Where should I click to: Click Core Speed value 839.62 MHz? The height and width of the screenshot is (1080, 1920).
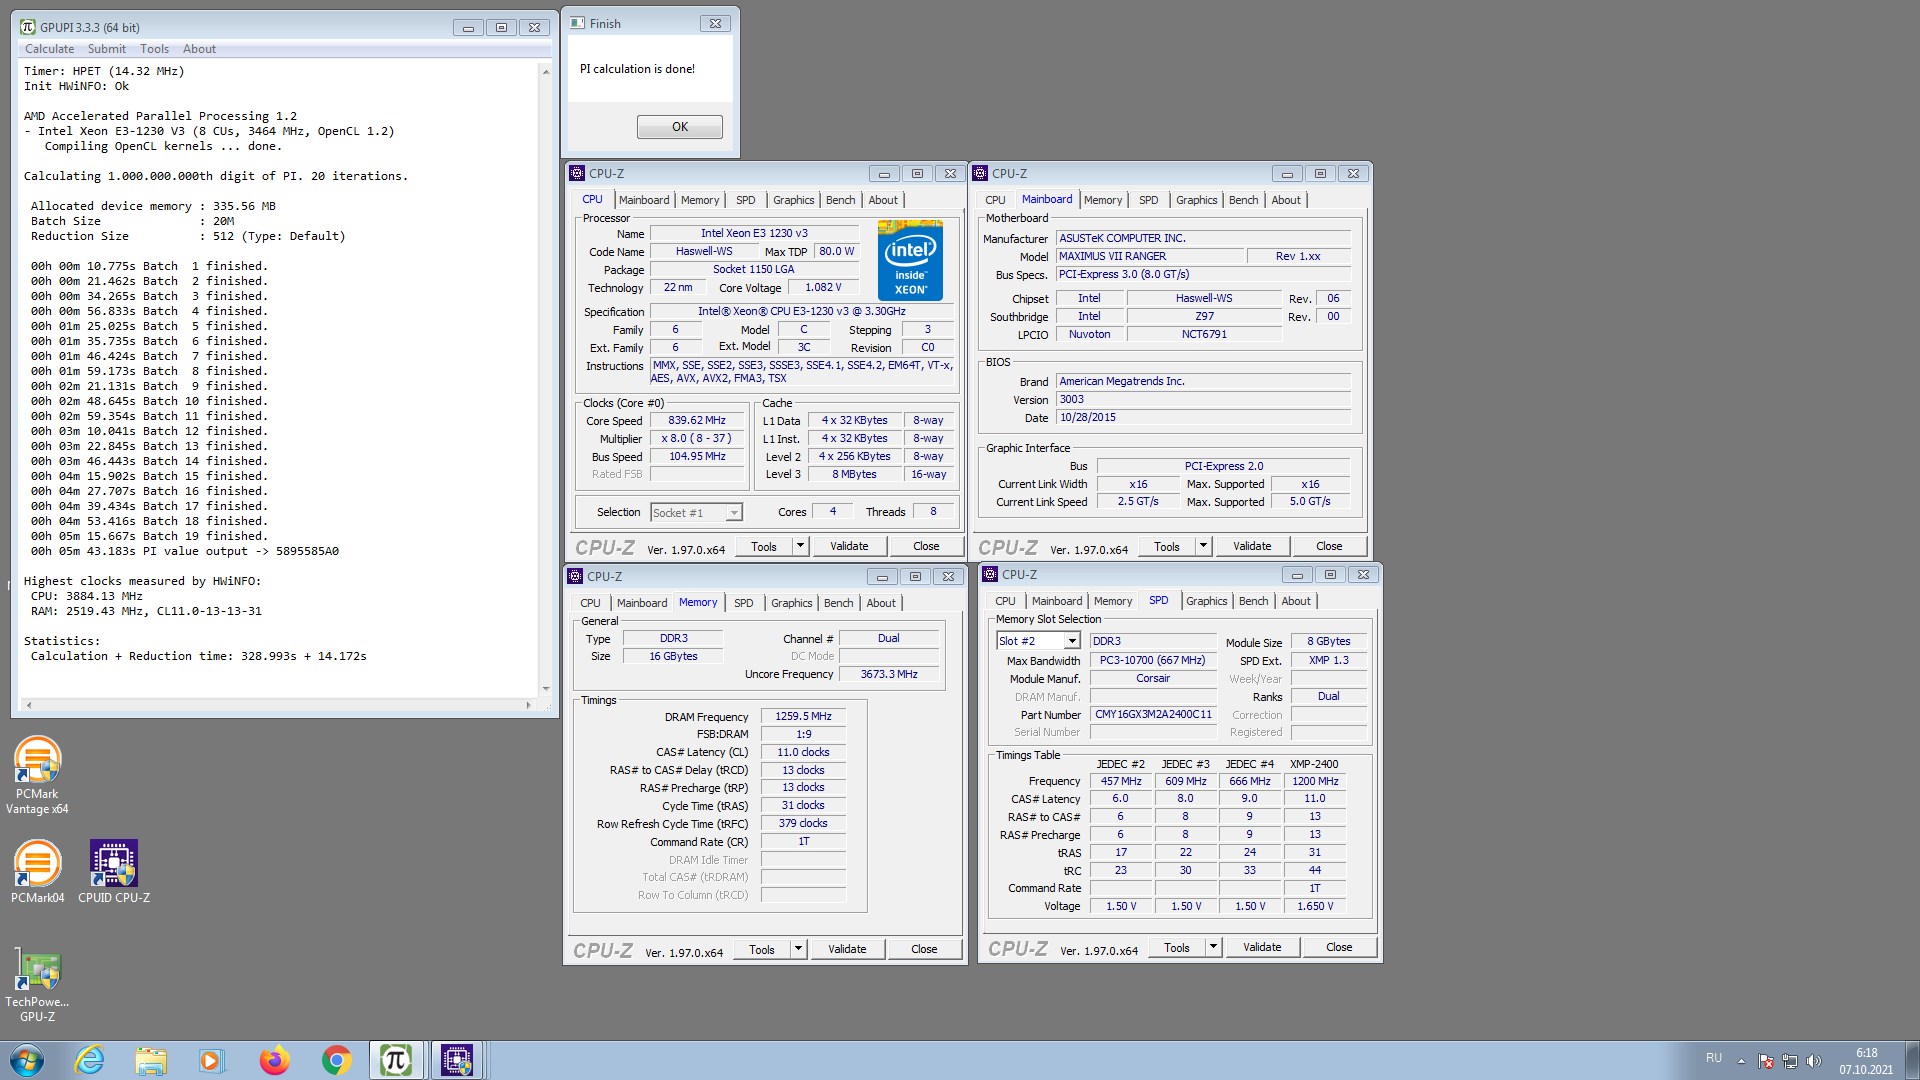[x=697, y=421]
